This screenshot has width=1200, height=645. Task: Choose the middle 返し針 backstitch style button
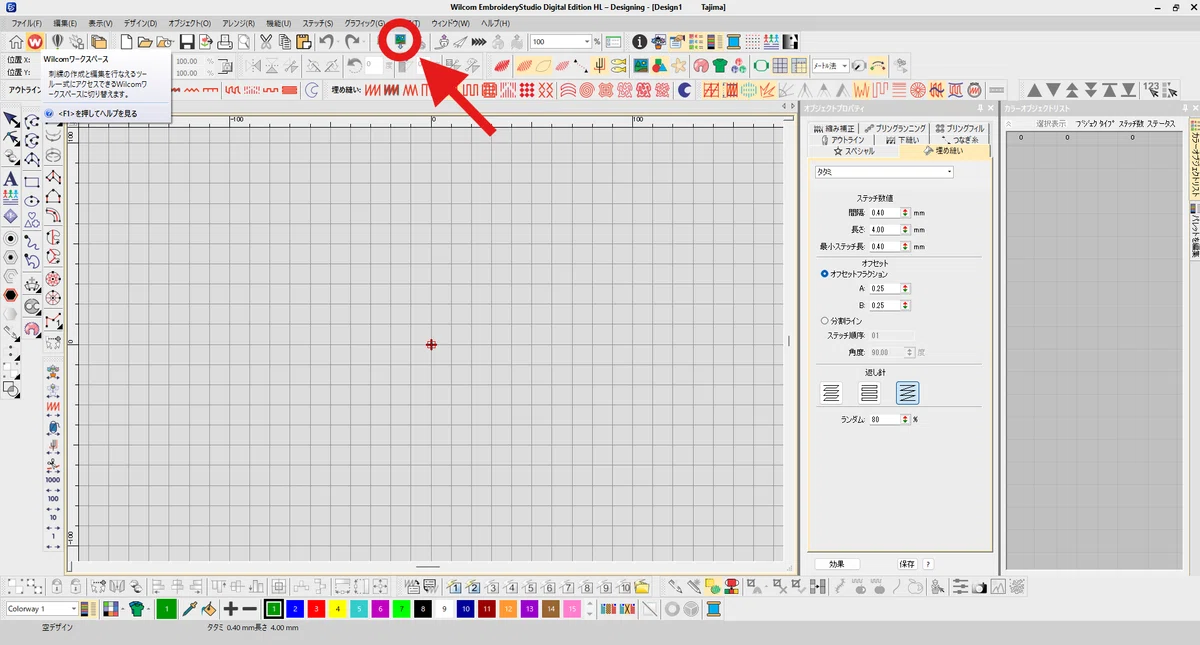pos(869,393)
